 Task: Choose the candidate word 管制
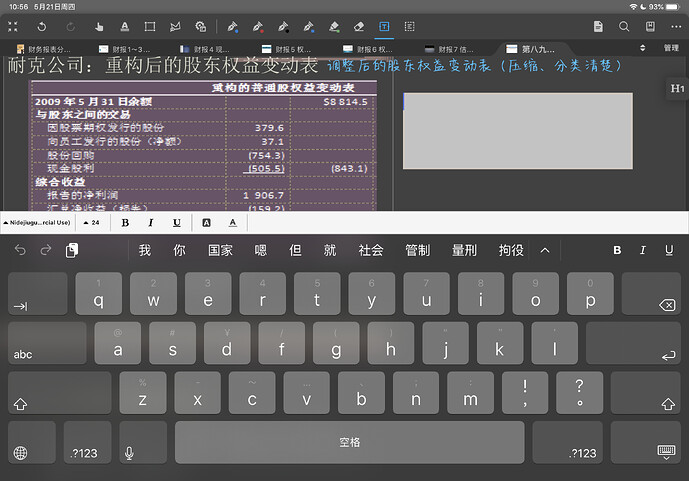click(x=417, y=250)
